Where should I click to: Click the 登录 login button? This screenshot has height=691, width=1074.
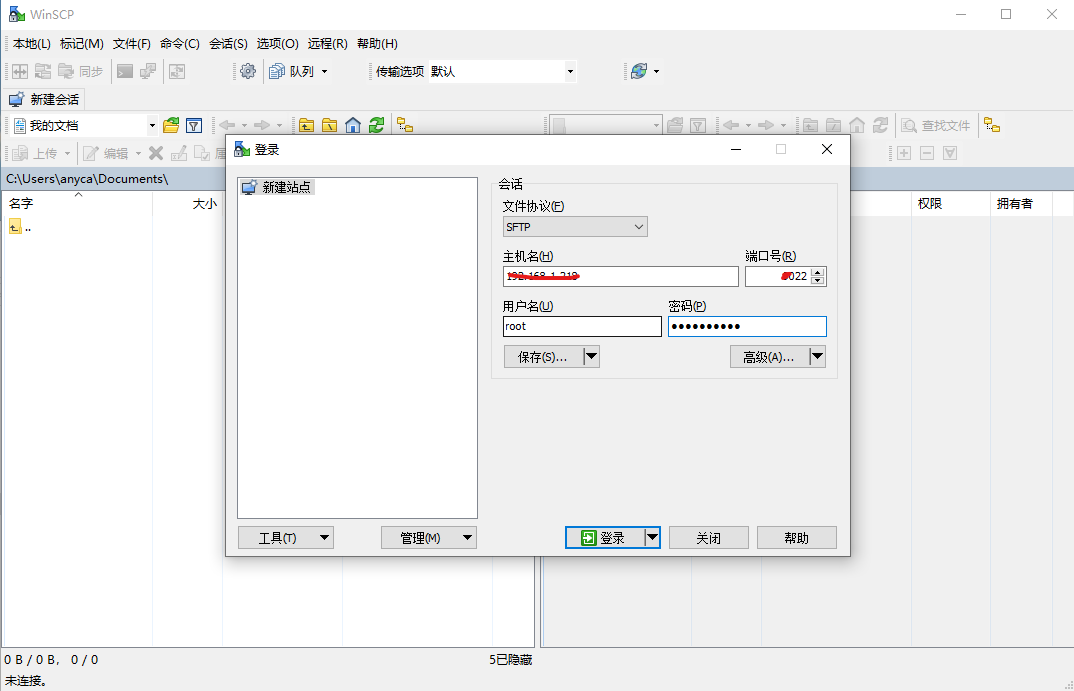tap(605, 538)
